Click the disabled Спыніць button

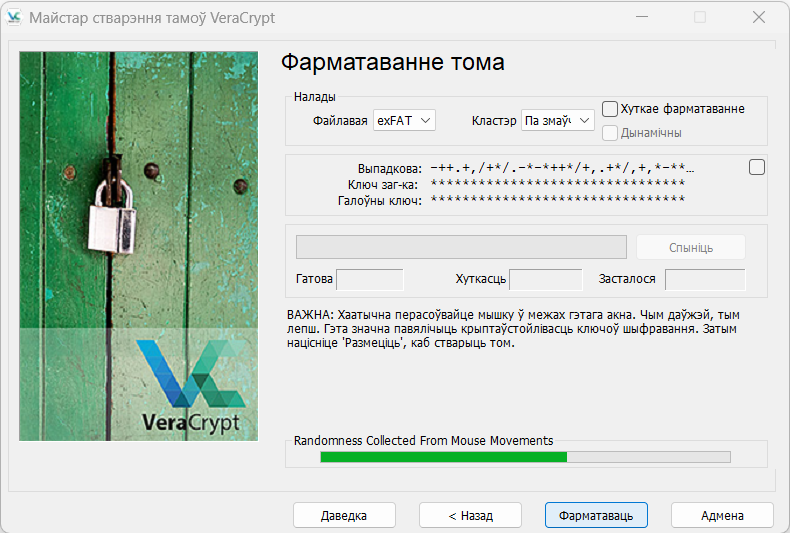coord(691,247)
